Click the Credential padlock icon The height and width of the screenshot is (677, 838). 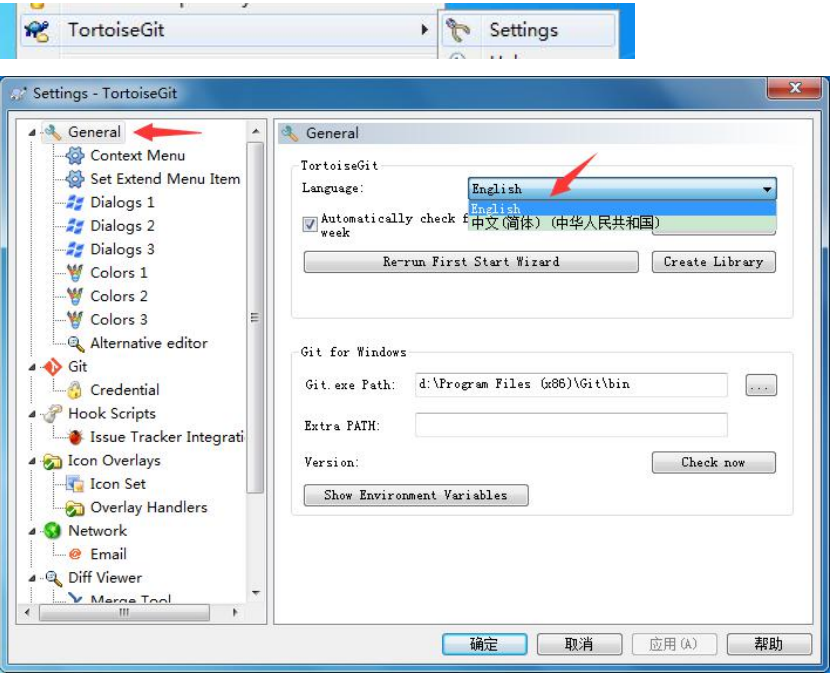[x=75, y=390]
